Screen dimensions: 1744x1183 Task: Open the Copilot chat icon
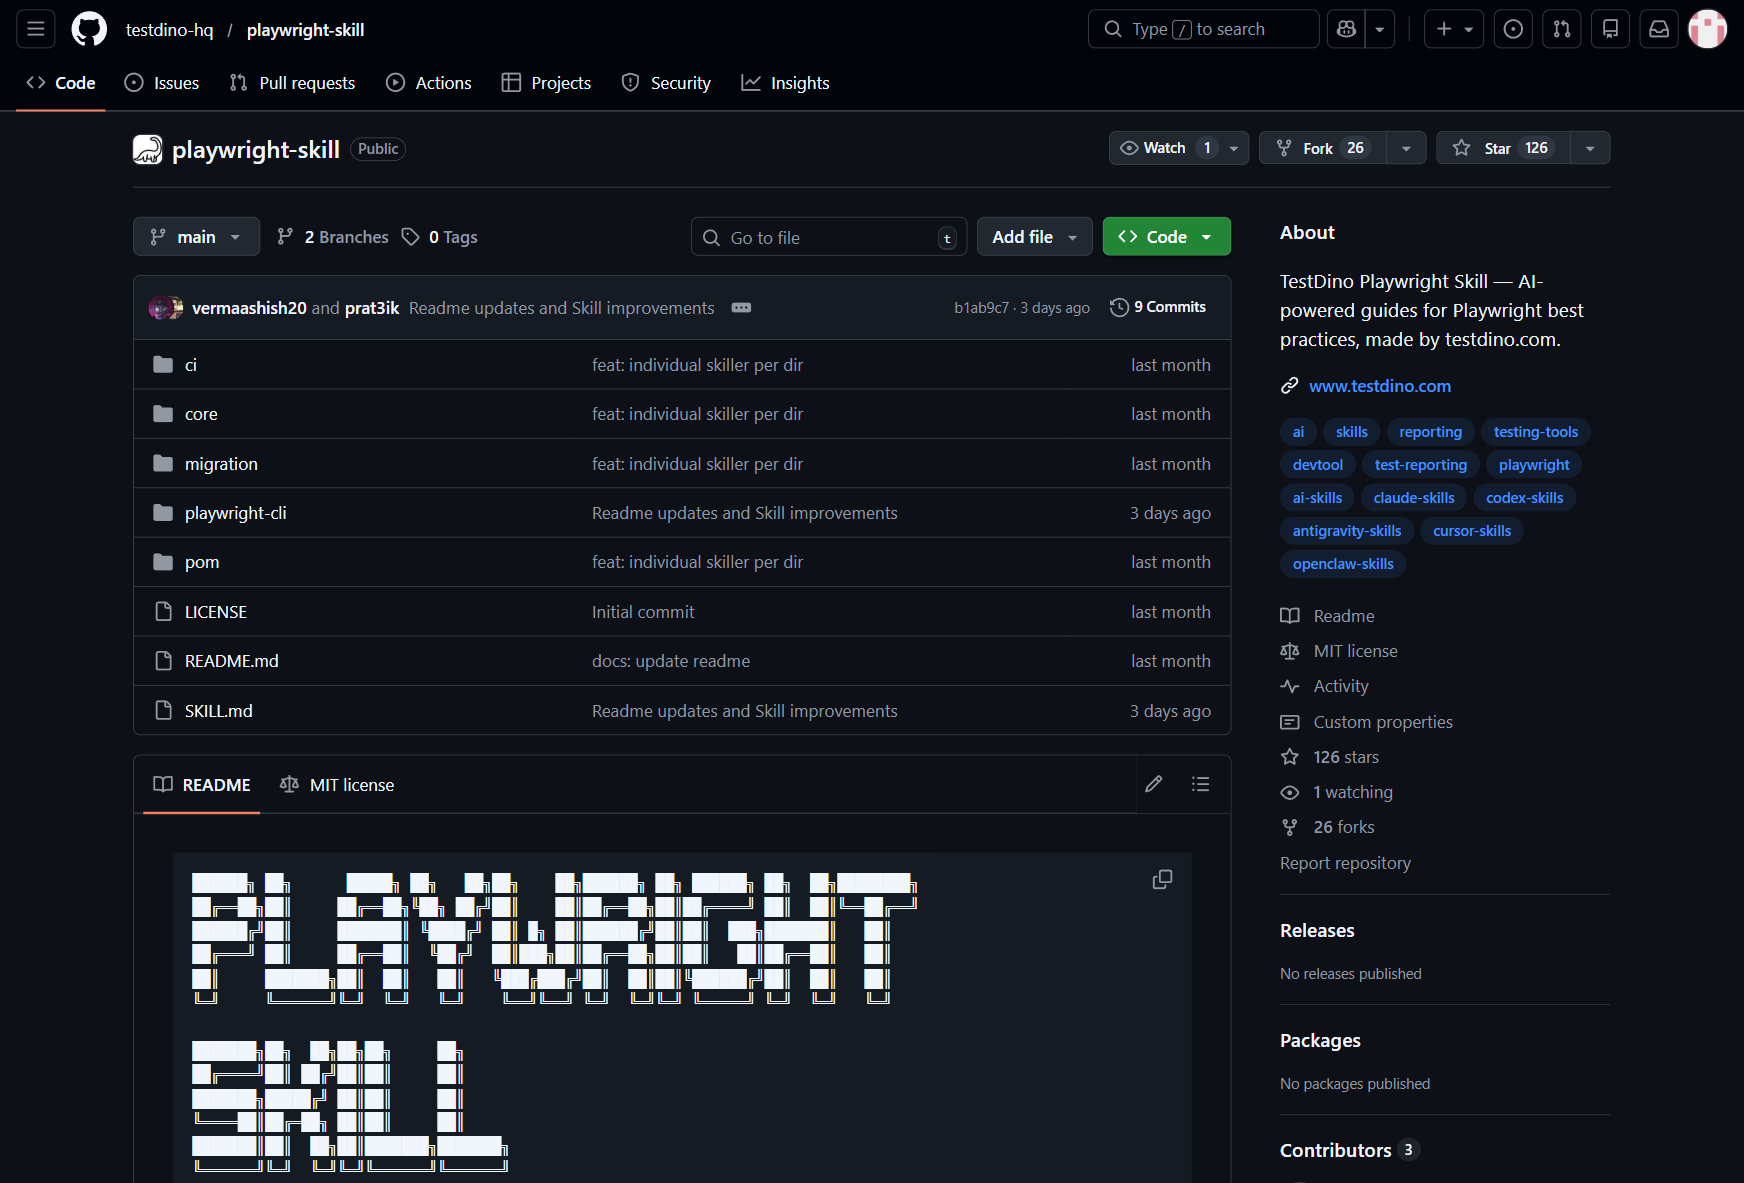point(1344,29)
